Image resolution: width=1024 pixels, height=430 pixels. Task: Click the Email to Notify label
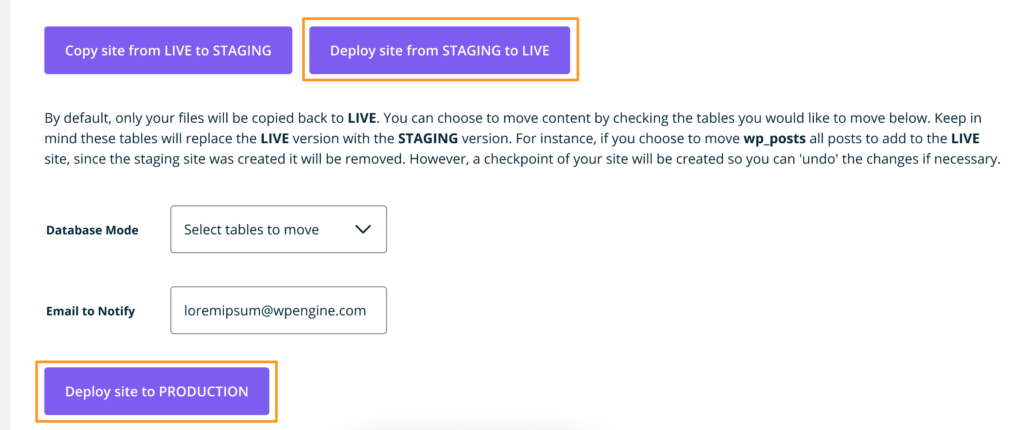tap(90, 311)
